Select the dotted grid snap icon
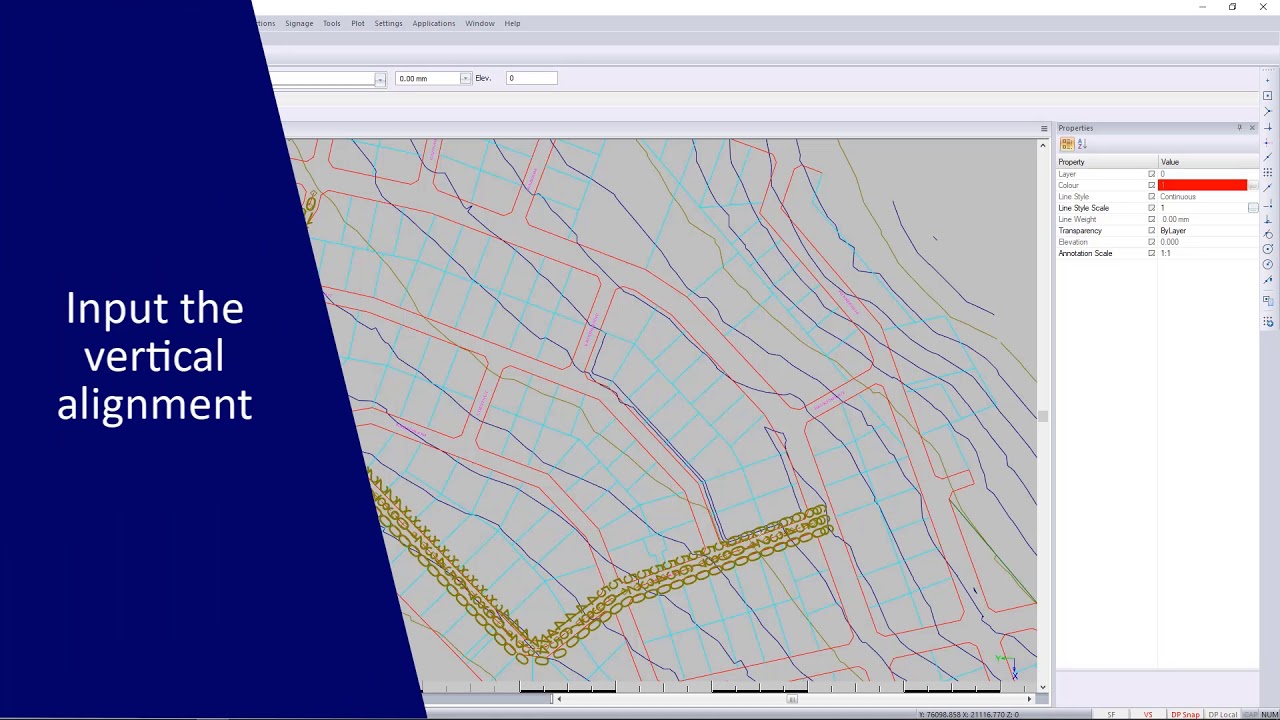The height and width of the screenshot is (720, 1280). 1268,172
